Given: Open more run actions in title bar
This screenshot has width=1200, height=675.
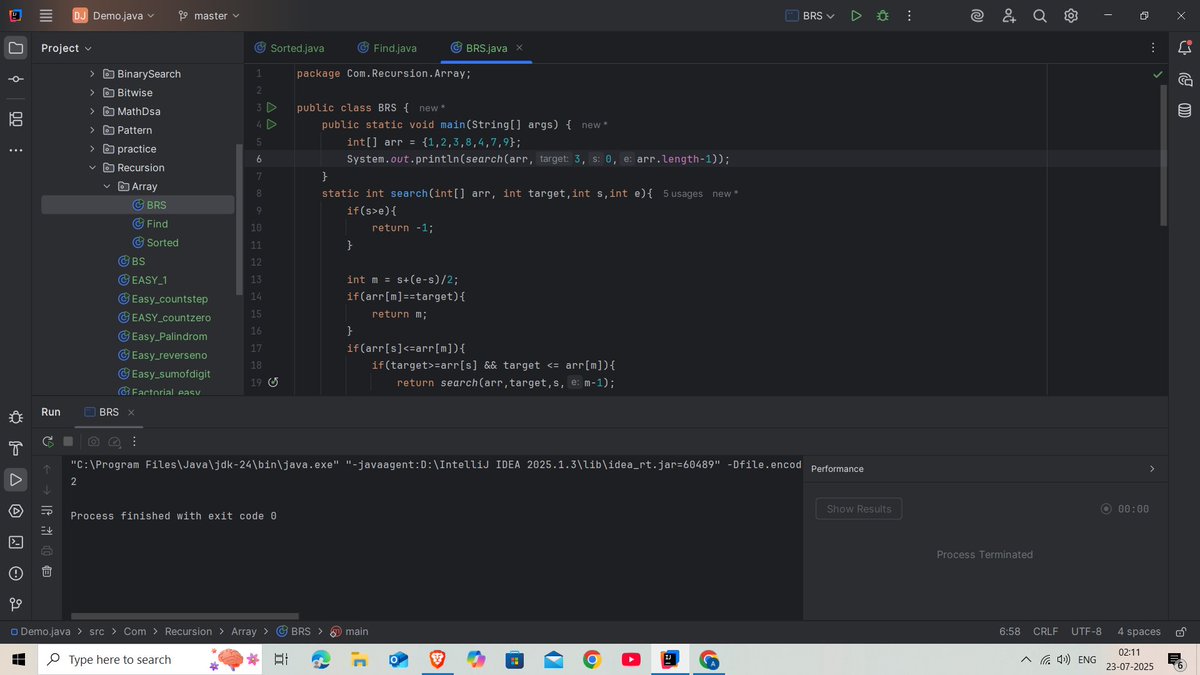Looking at the screenshot, I should [909, 15].
